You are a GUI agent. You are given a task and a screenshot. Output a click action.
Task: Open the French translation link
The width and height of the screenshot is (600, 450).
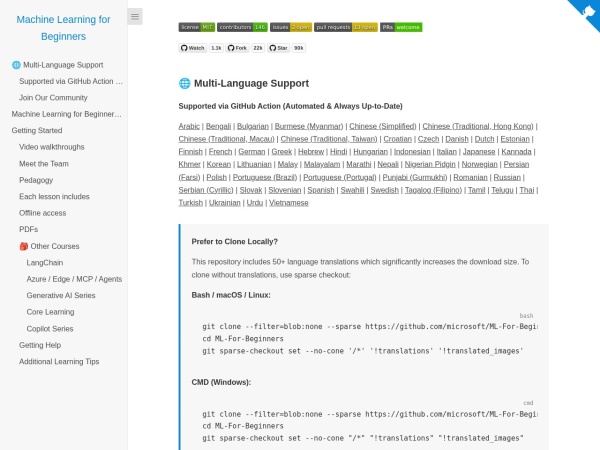coord(220,152)
